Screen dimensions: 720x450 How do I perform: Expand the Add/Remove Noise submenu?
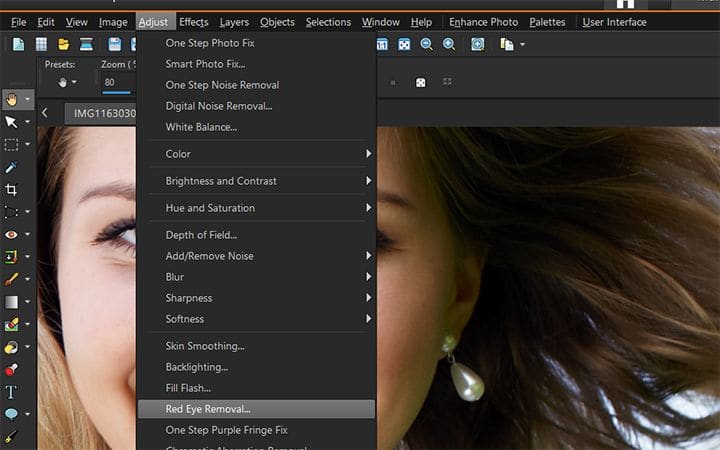click(256, 256)
